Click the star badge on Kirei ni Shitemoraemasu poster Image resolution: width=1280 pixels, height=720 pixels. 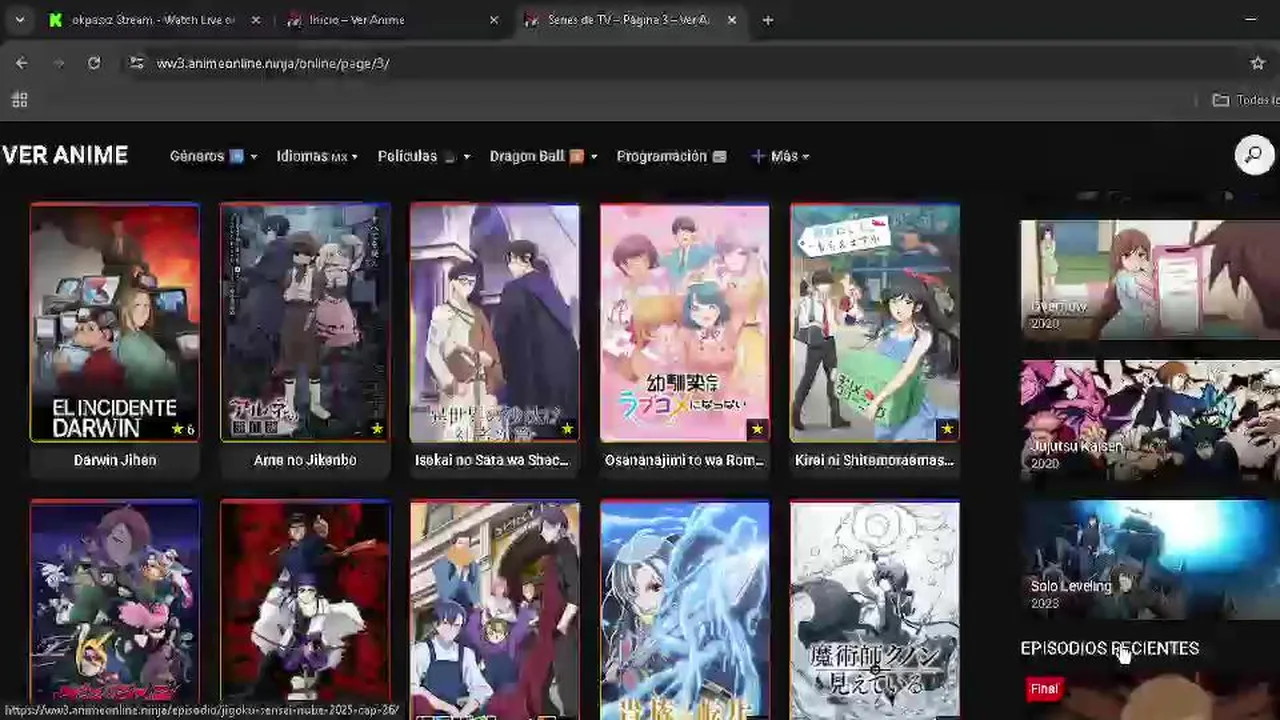[947, 429]
